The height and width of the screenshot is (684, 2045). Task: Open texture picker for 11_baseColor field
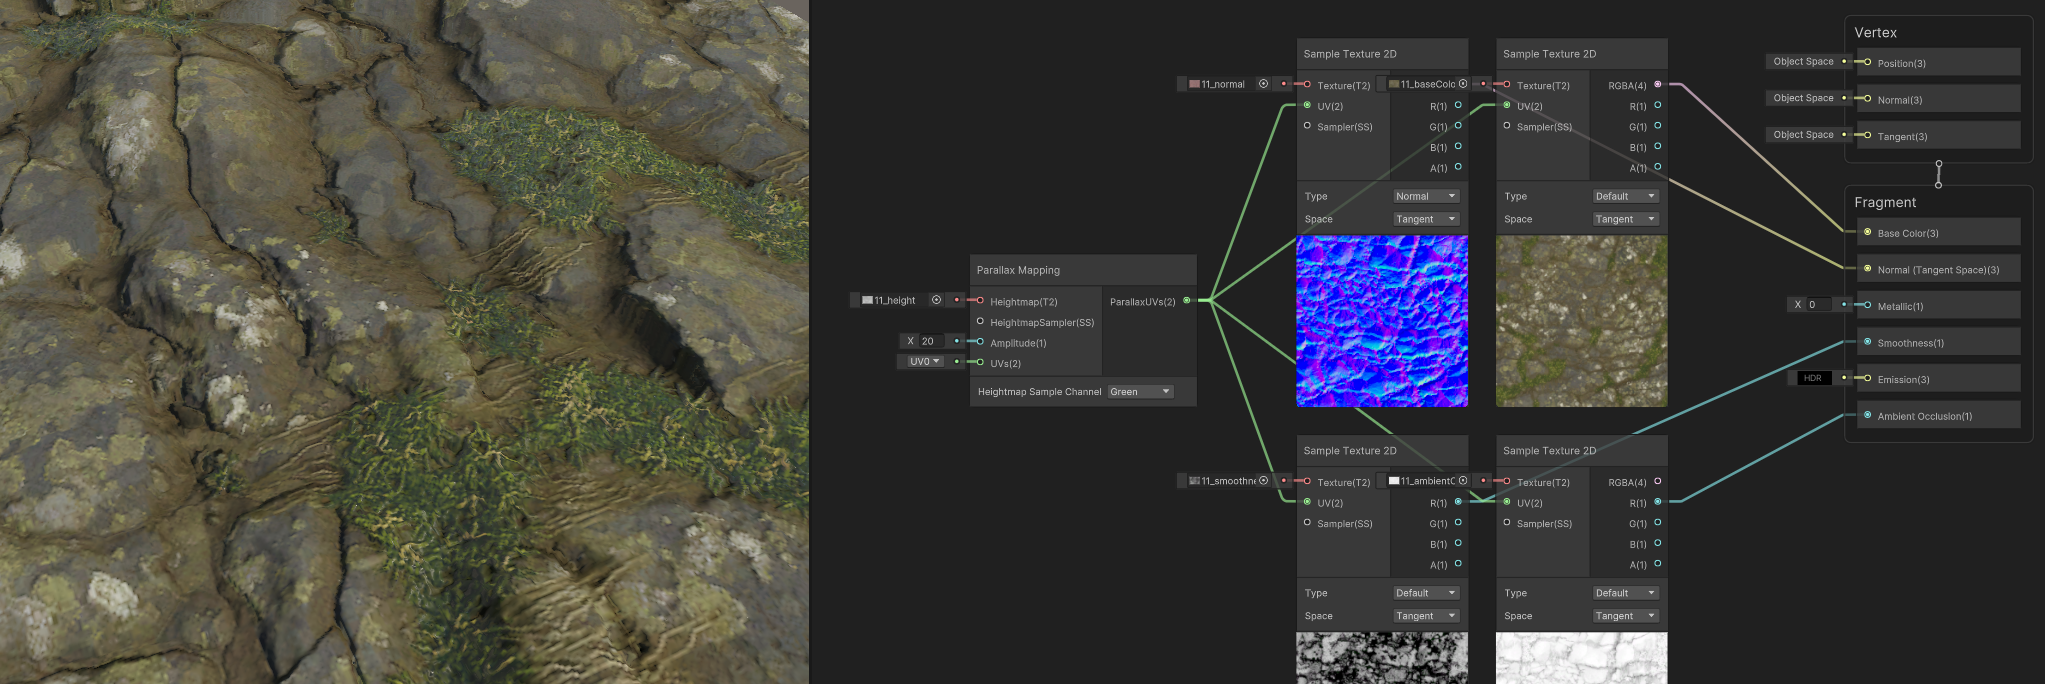(1463, 84)
